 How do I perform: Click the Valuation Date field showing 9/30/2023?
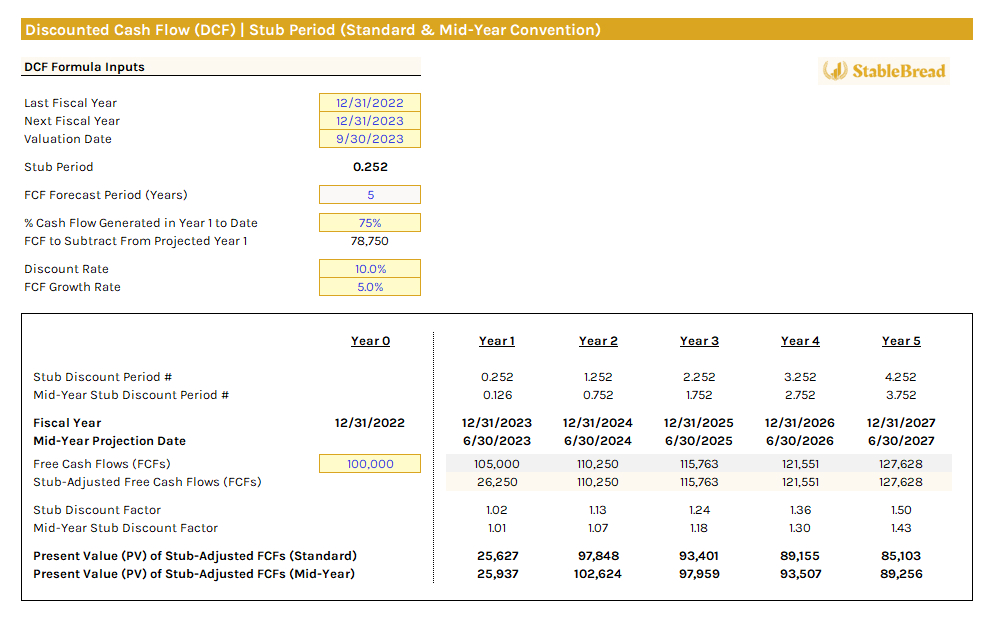tap(370, 139)
